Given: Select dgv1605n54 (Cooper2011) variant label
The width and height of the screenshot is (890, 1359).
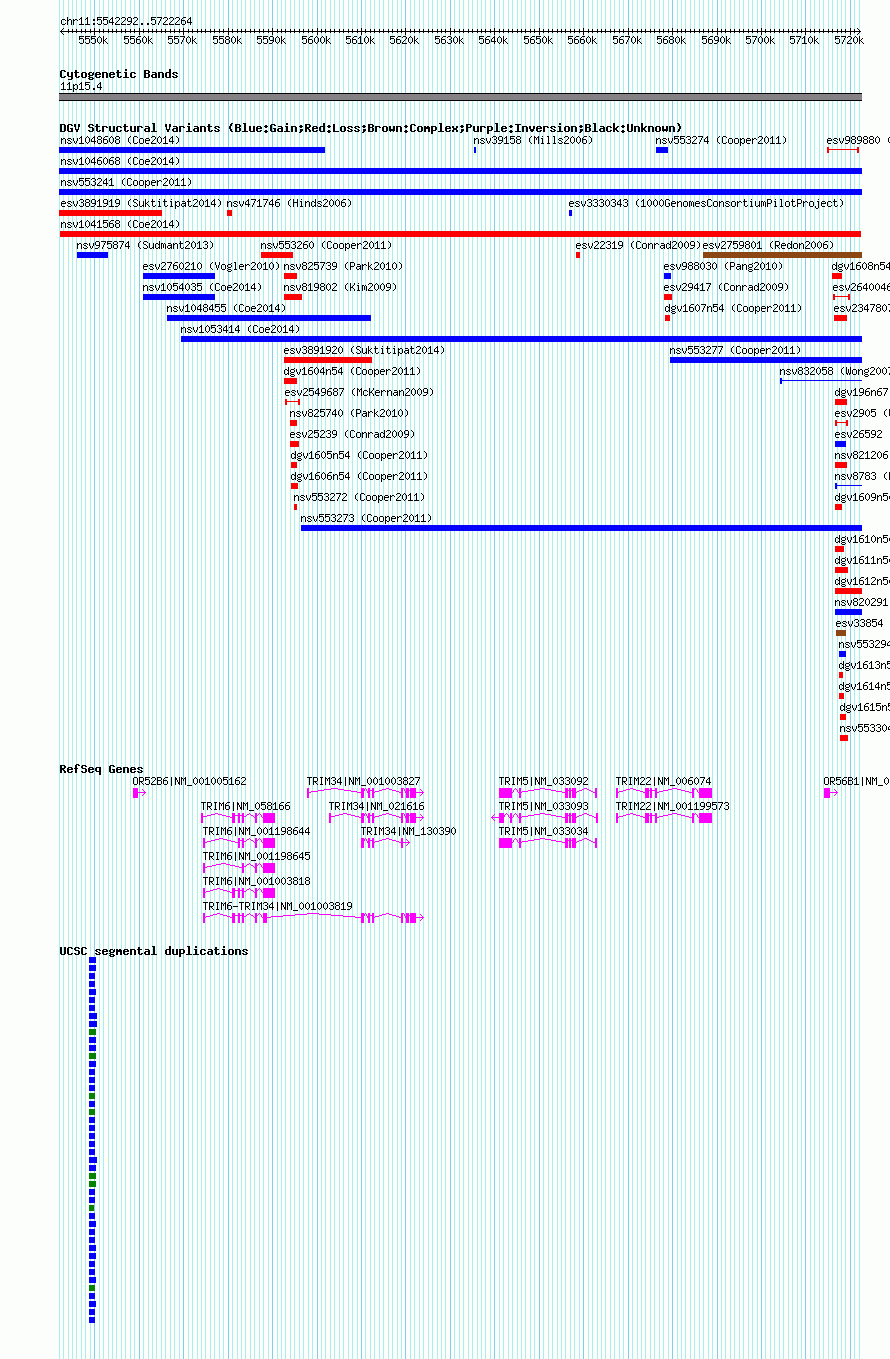Looking at the screenshot, I should click(359, 455).
